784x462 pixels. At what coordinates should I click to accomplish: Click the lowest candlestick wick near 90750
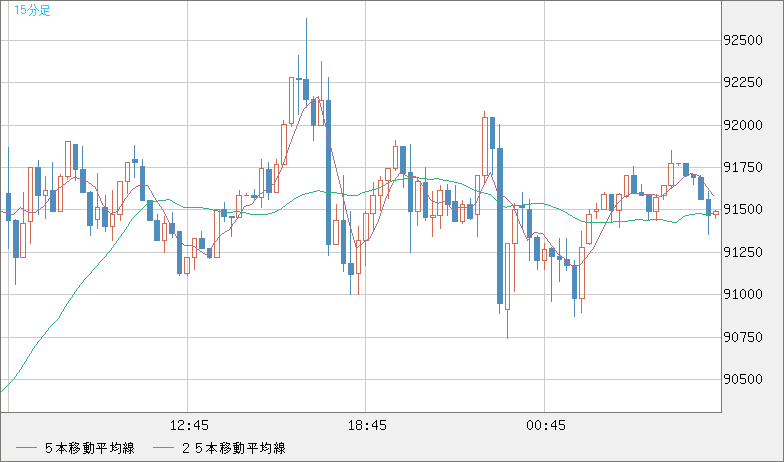[508, 324]
